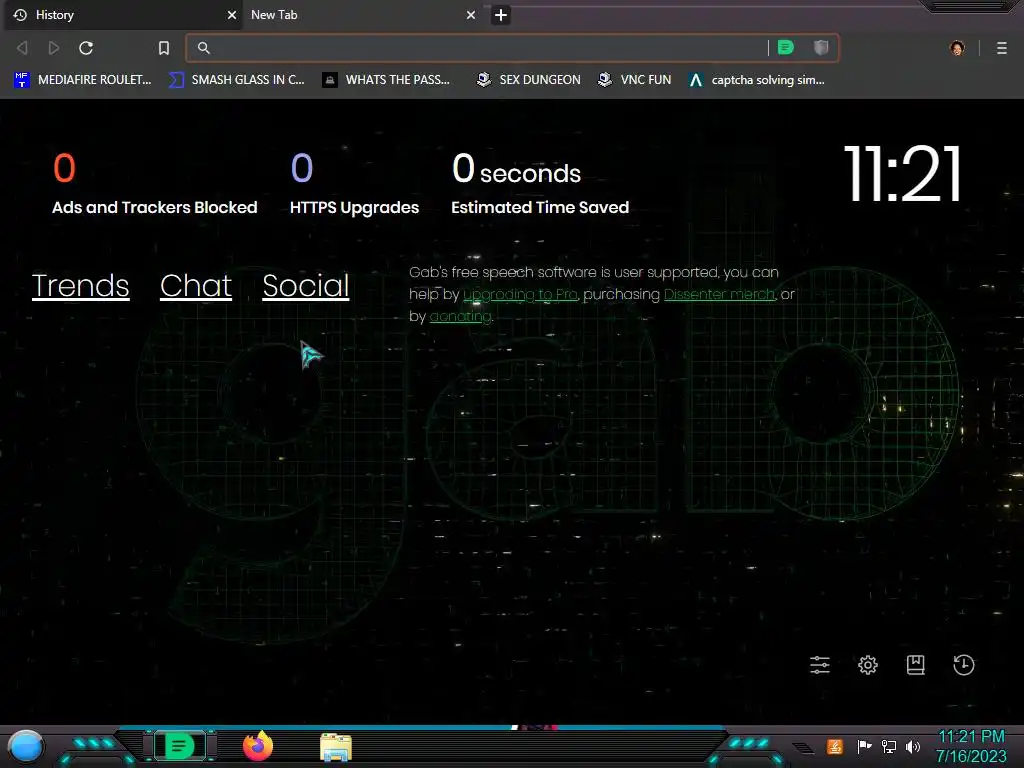Click the Ads and Trackers Blocked counter
Image resolution: width=1024 pixels, height=768 pixels.
pyautogui.click(x=155, y=184)
